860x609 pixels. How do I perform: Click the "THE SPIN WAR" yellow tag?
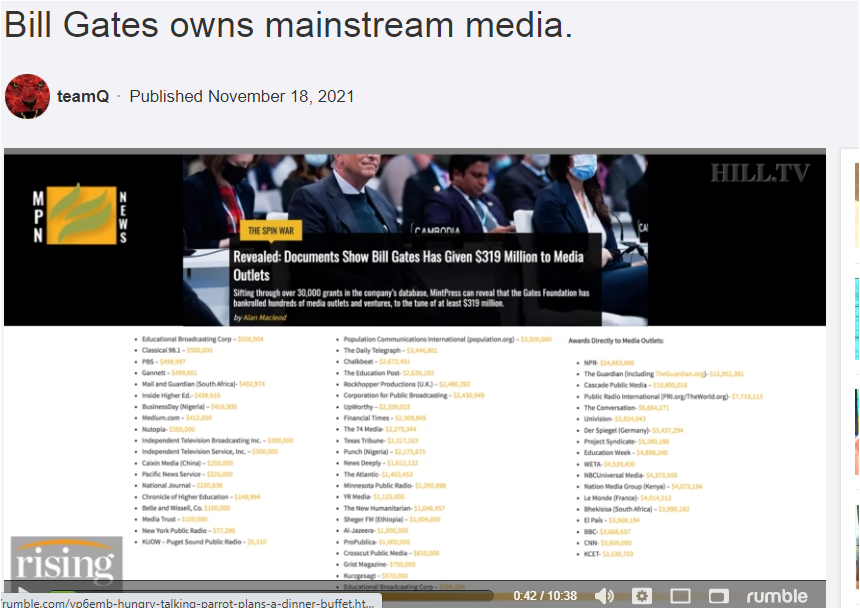(271, 230)
